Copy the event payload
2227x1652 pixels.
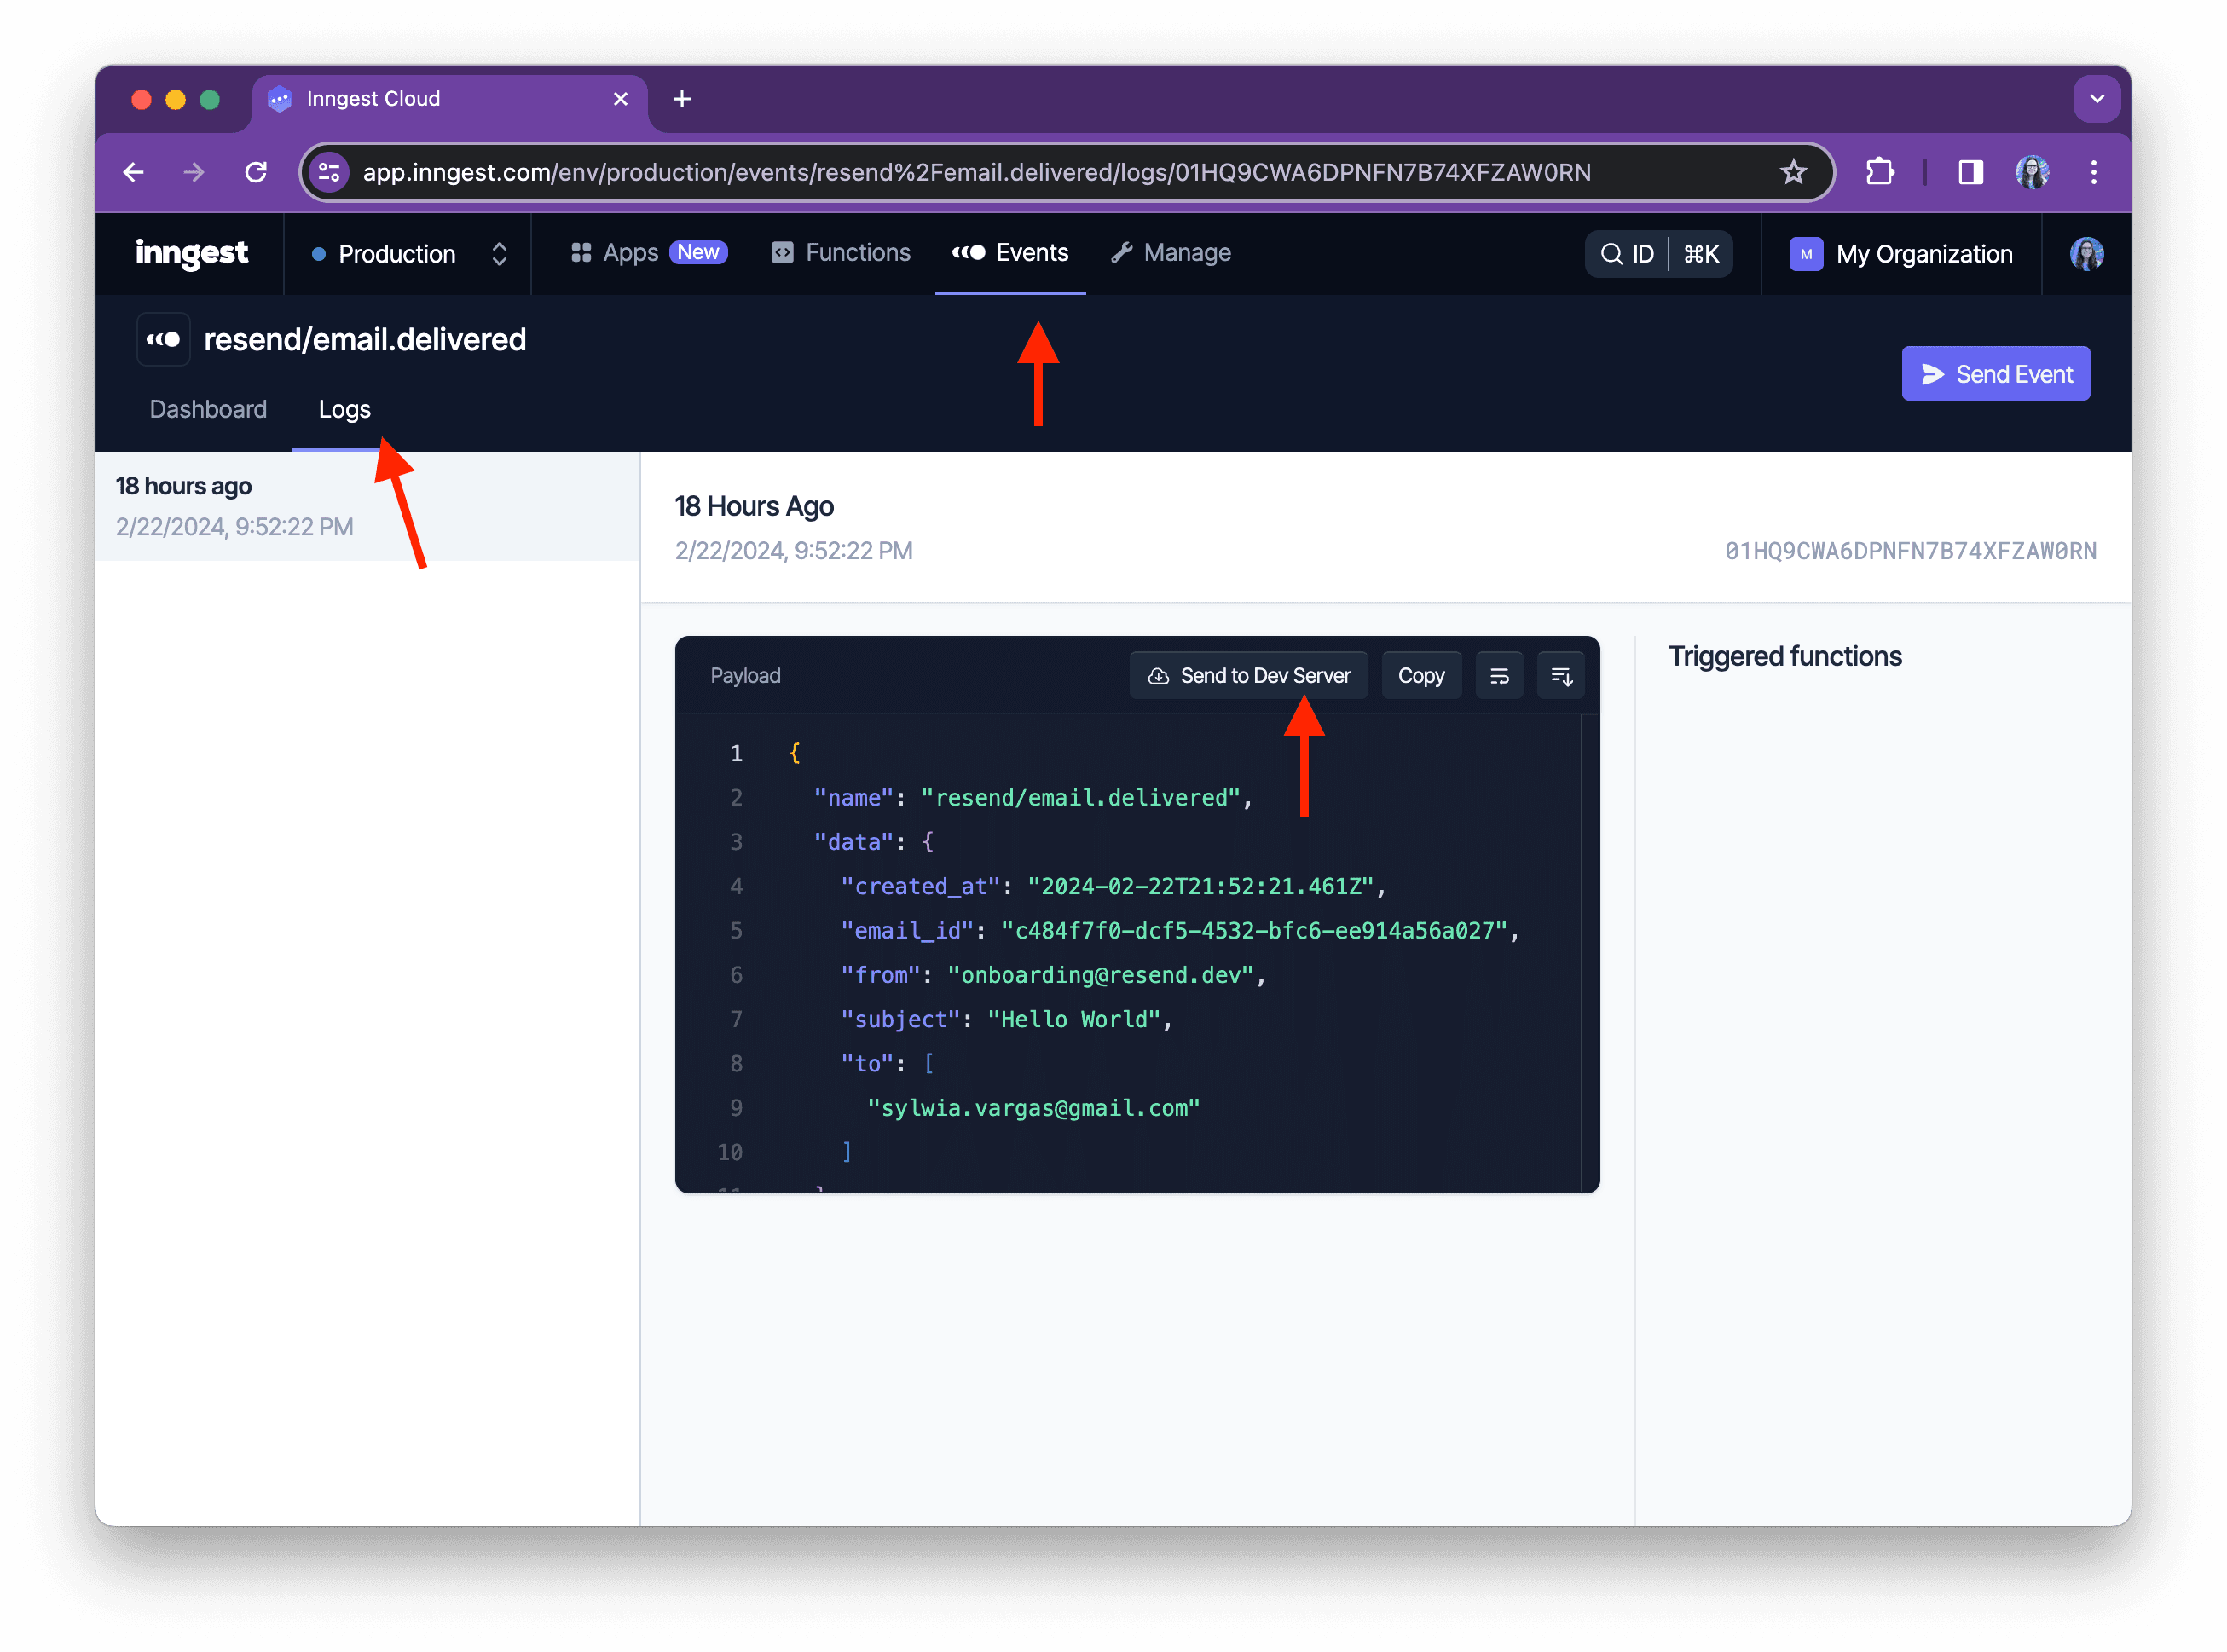[1421, 675]
